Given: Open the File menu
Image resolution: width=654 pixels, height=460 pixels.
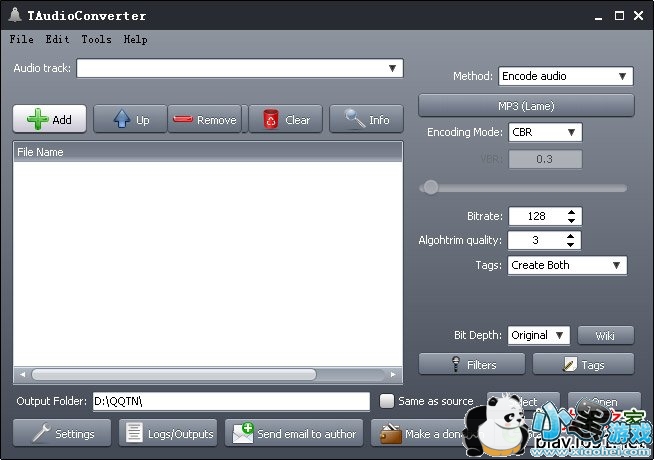Looking at the screenshot, I should click(x=22, y=39).
